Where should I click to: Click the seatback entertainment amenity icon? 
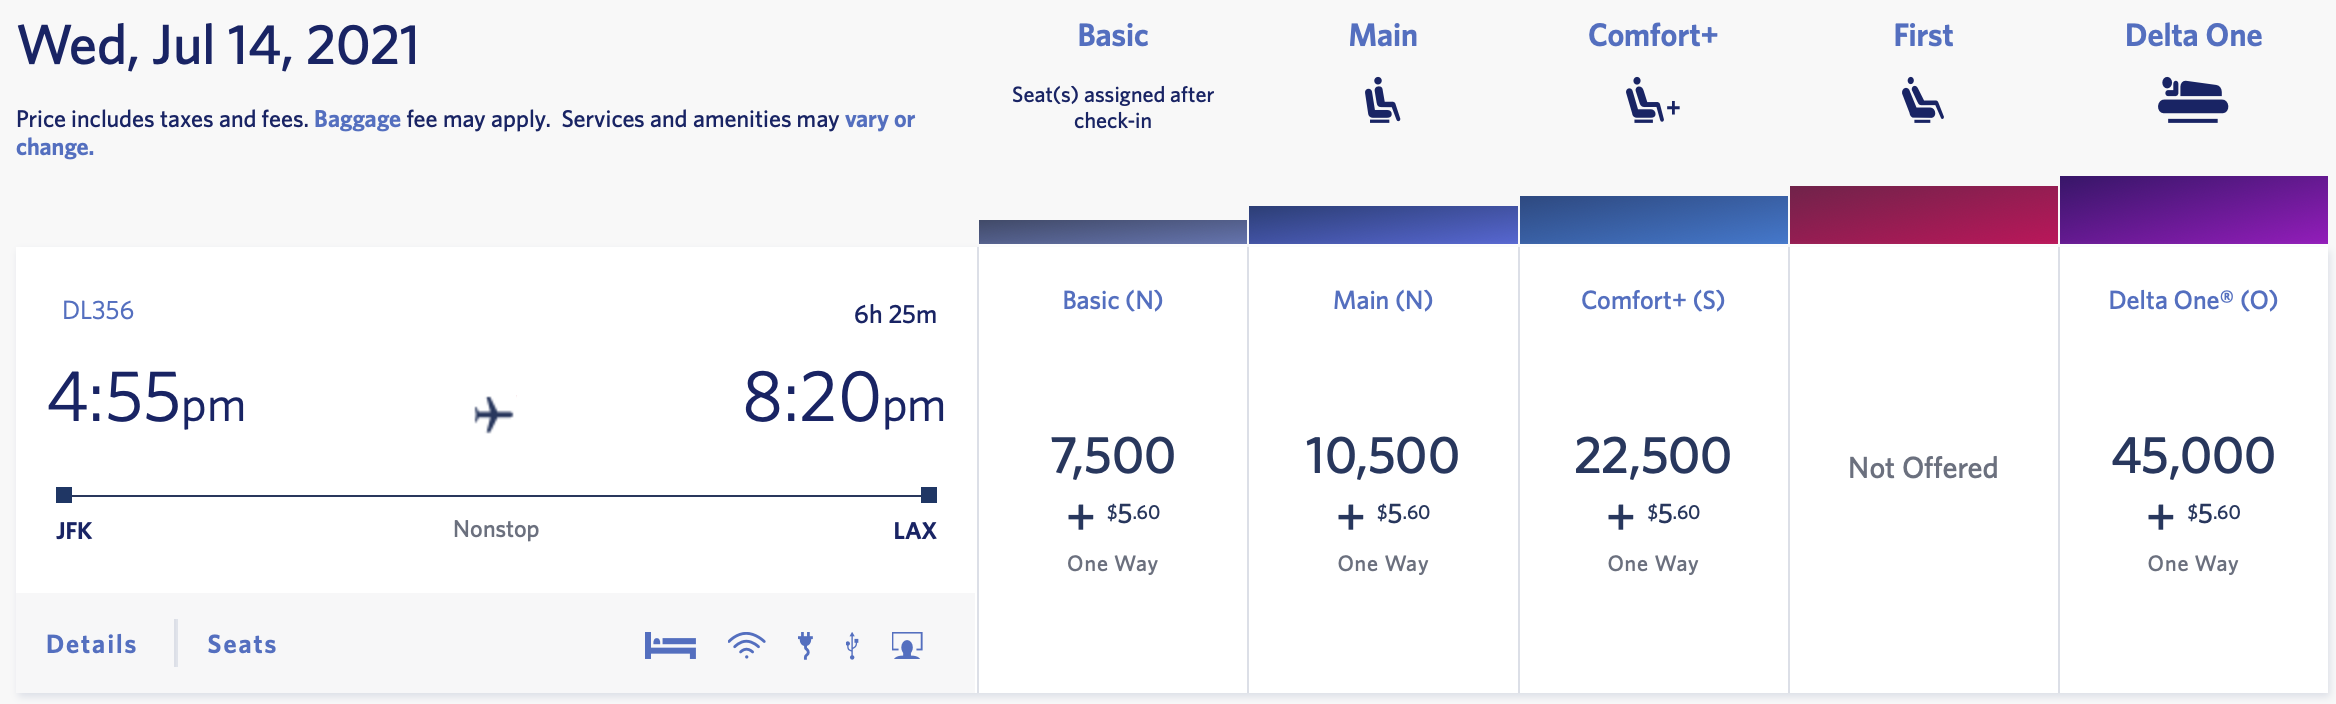905,644
